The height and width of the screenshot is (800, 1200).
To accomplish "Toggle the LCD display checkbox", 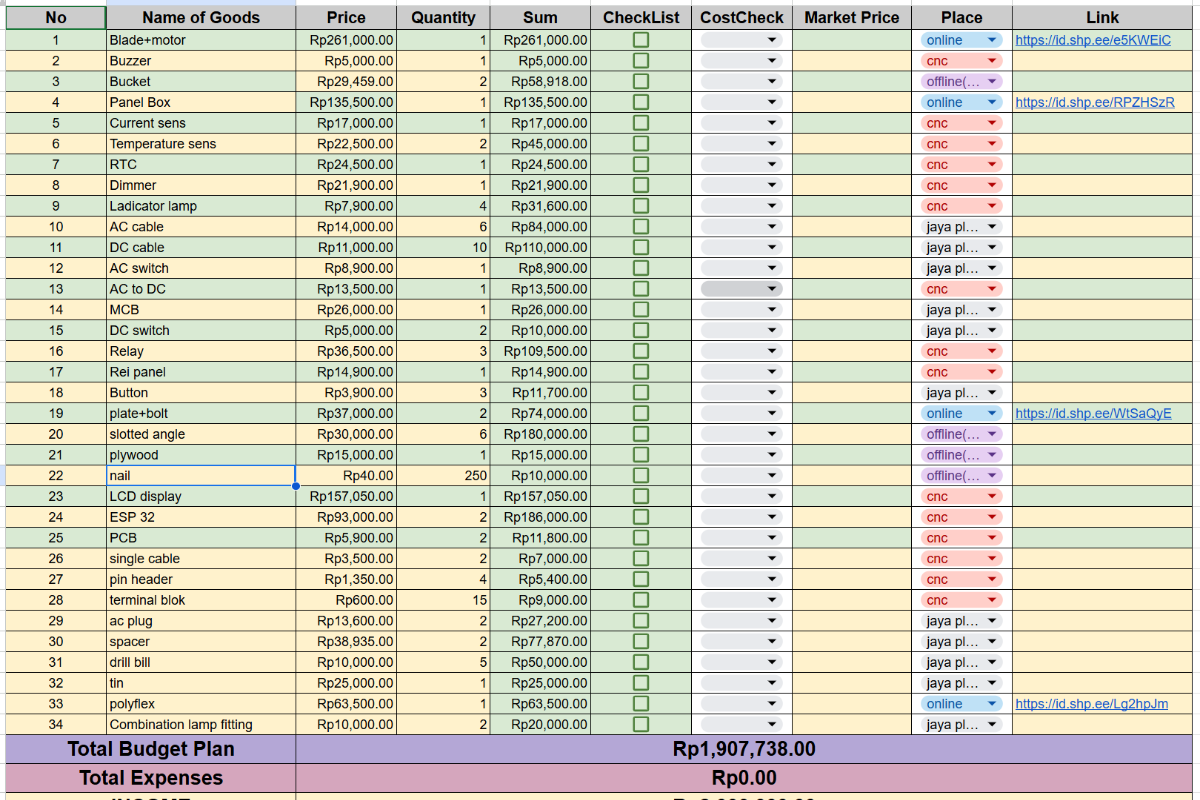I will [x=641, y=496].
